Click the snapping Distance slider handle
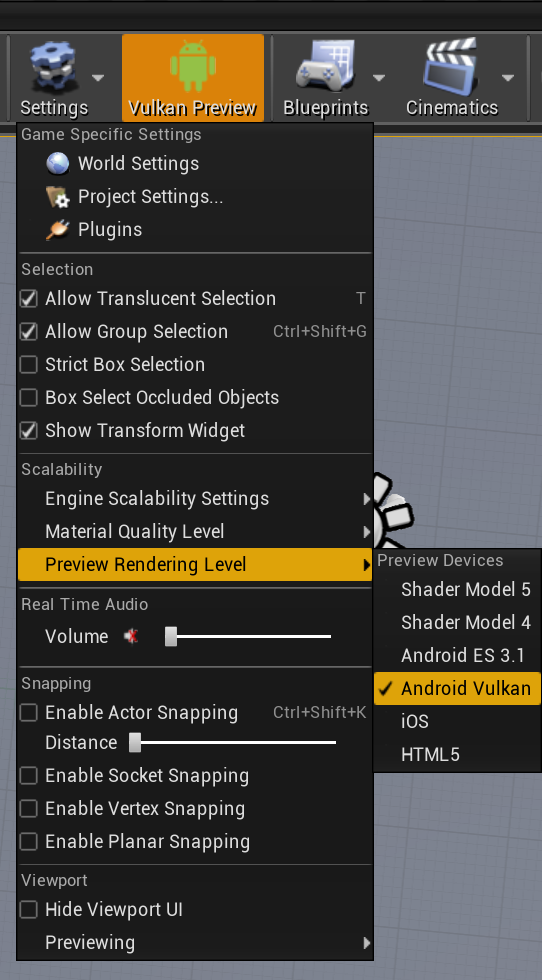This screenshot has width=542, height=980. [135, 743]
